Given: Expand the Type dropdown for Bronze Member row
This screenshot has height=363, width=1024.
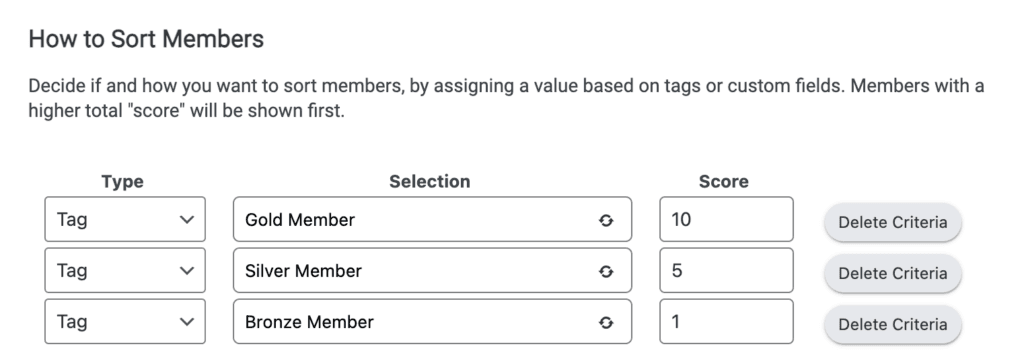Looking at the screenshot, I should (125, 321).
